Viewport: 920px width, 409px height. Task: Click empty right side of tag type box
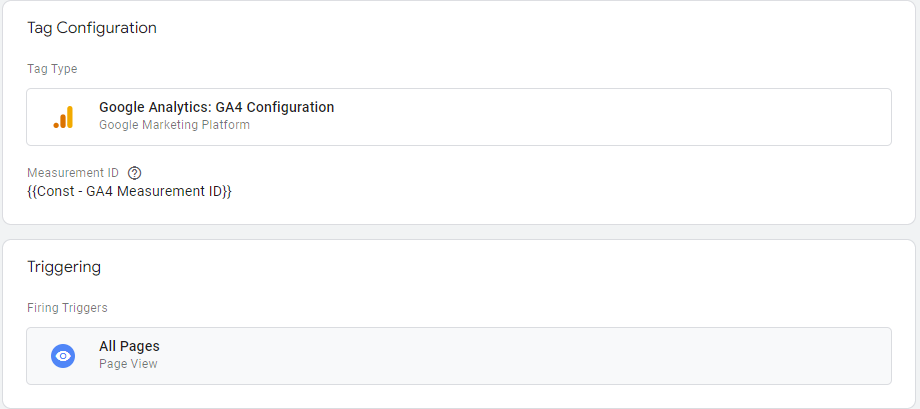pyautogui.click(x=650, y=117)
